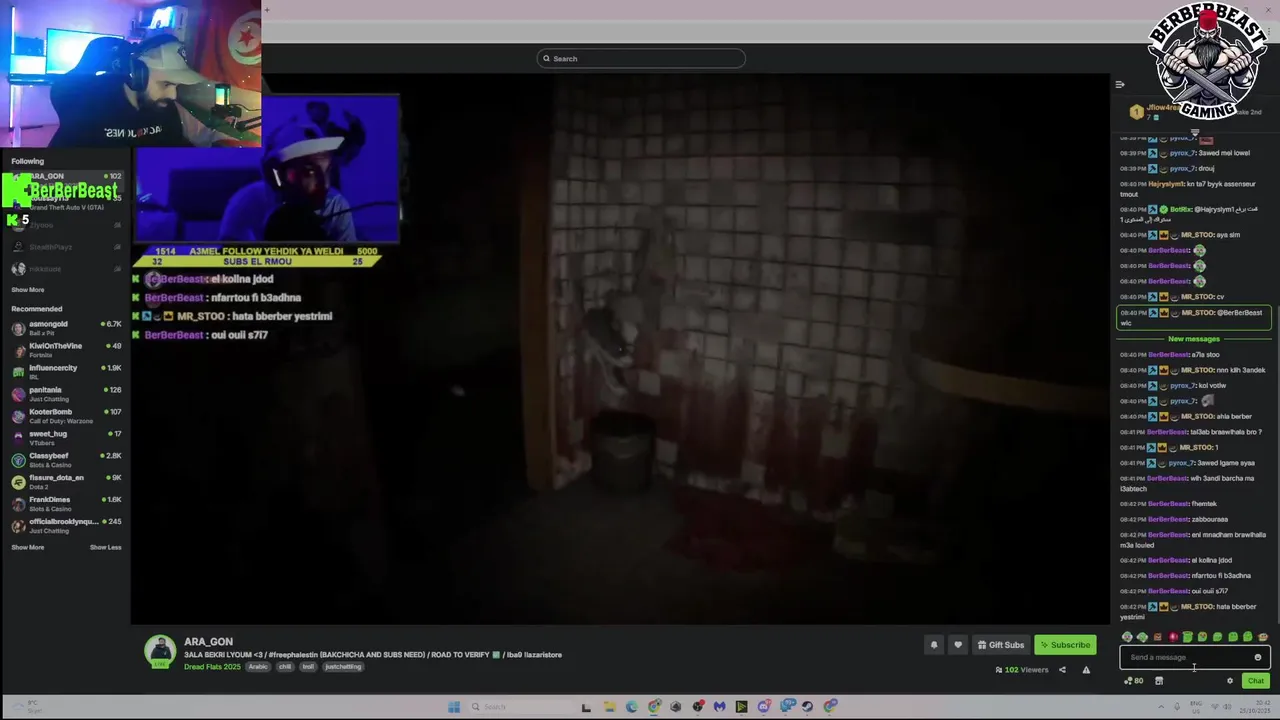Select sweet_hug VTubers channel
The width and height of the screenshot is (1280, 720).
click(66, 438)
